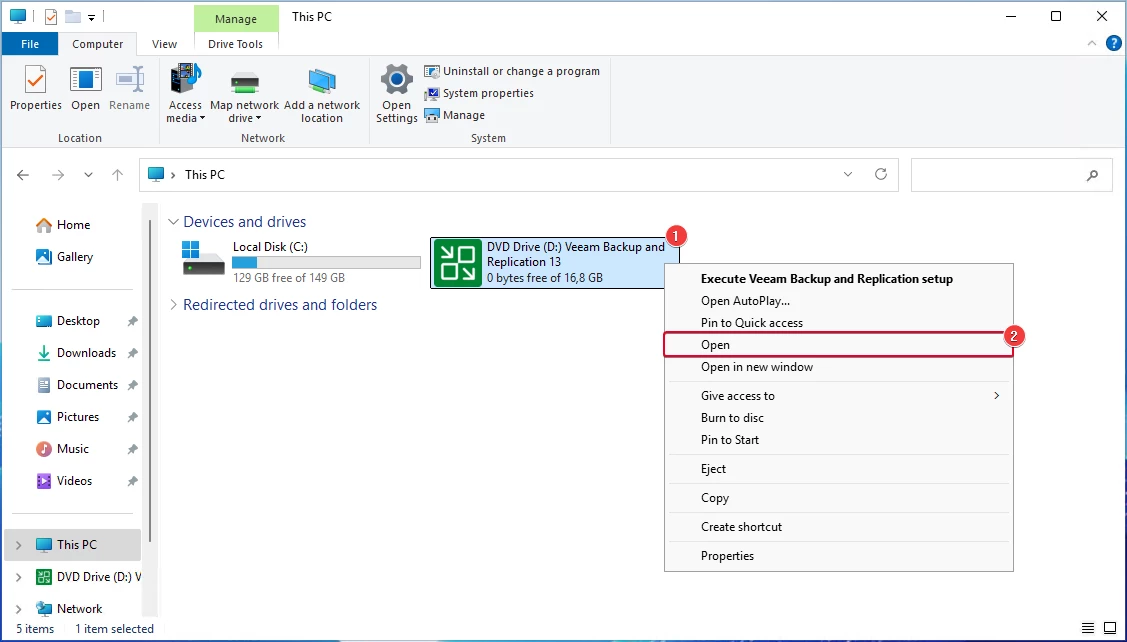
Task: Choose Pin to Quick access
Action: point(752,323)
